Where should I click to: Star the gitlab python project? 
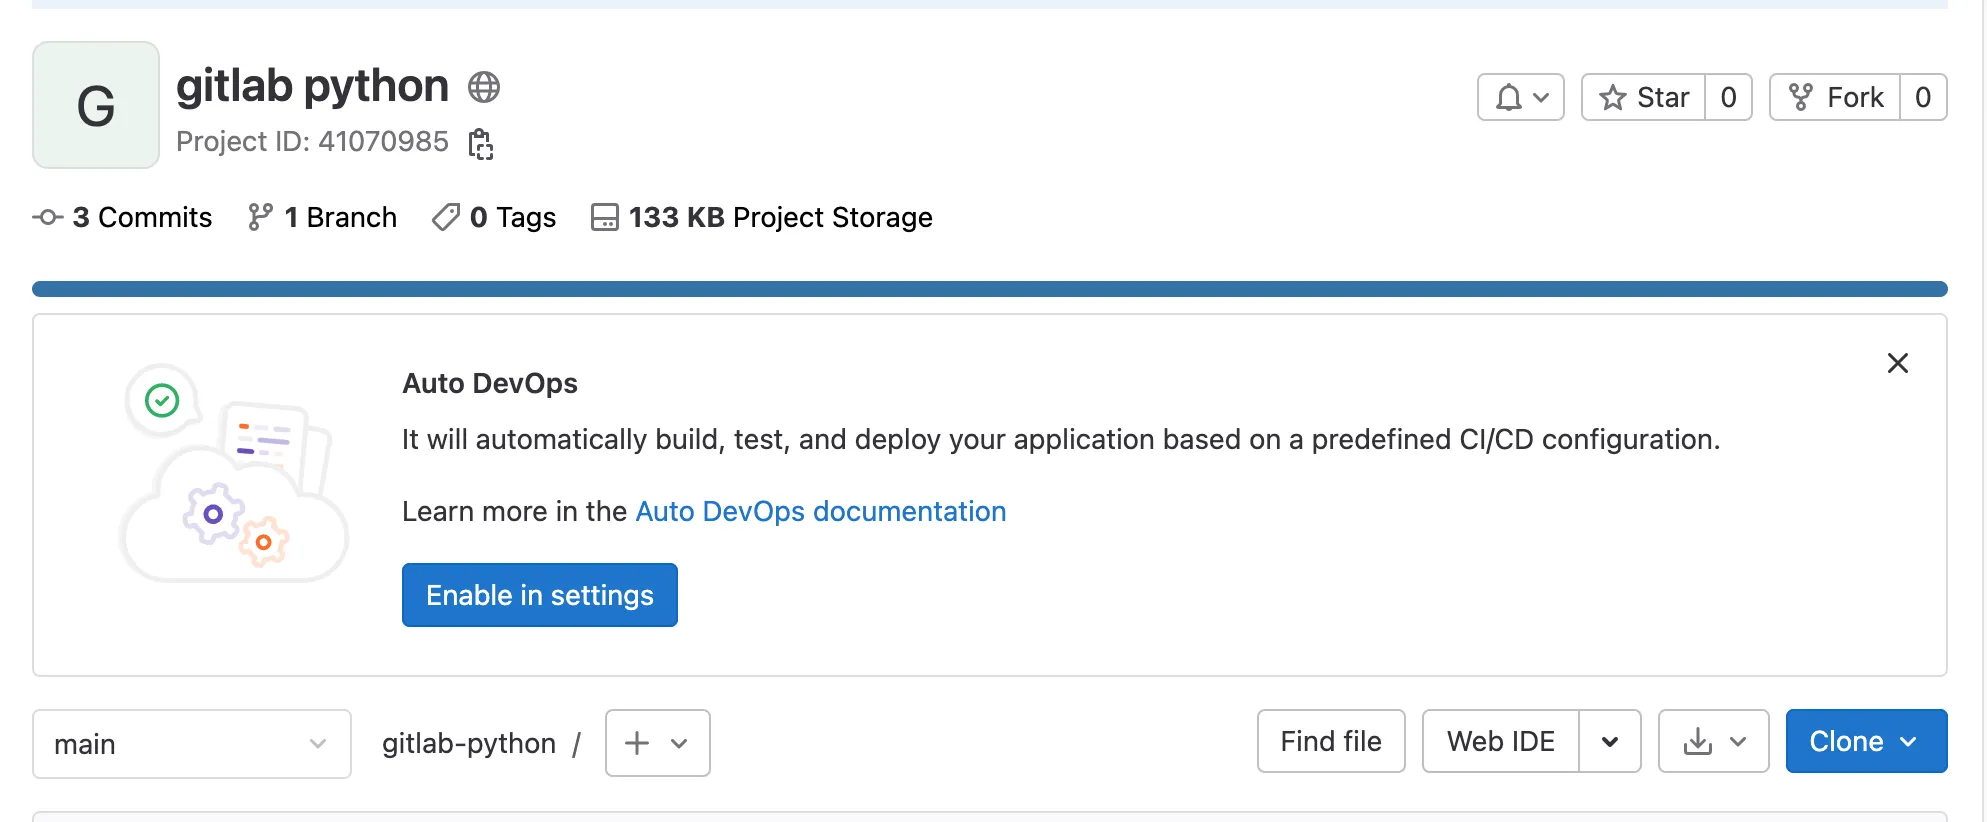click(1643, 97)
